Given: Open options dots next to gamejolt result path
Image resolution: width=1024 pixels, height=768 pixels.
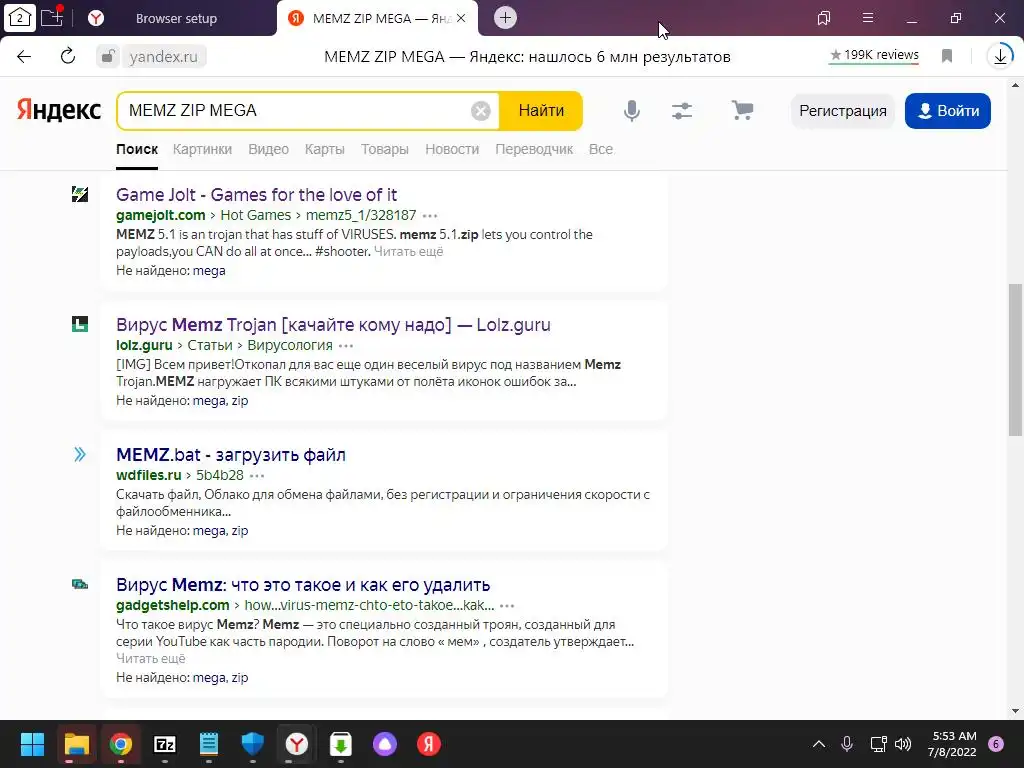Looking at the screenshot, I should pos(430,216).
